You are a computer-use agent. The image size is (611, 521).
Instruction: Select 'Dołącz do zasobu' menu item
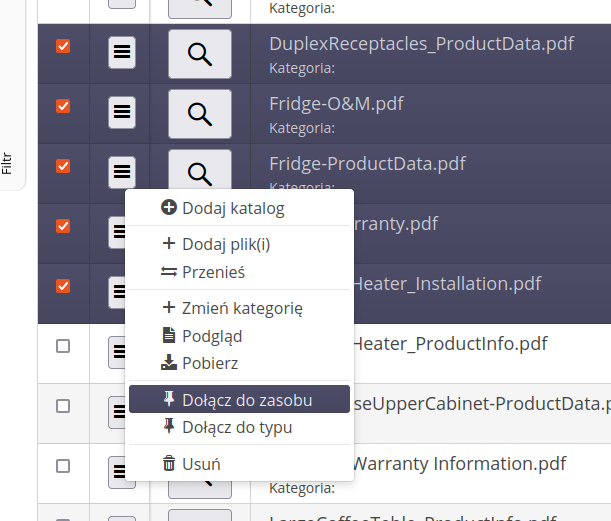(x=246, y=400)
